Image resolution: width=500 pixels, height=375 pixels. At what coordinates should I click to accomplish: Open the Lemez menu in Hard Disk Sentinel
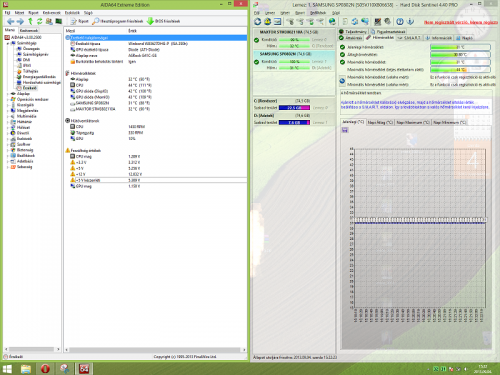click(270, 13)
